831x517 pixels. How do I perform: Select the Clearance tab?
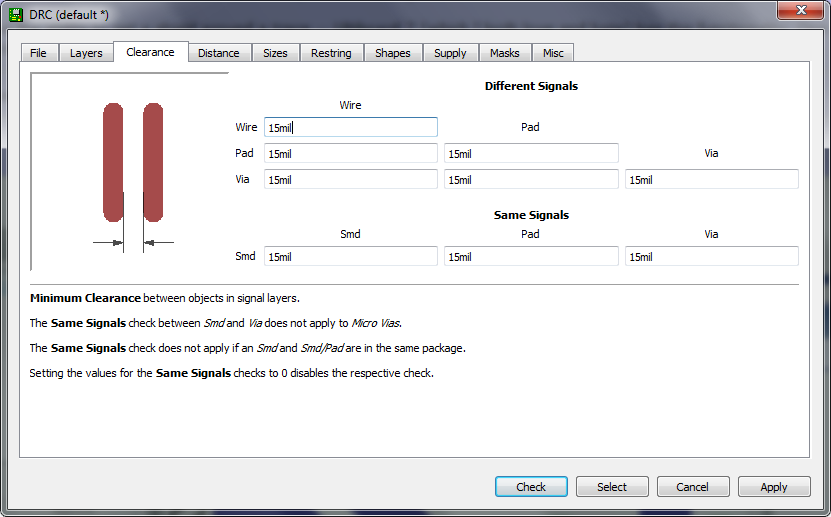151,52
